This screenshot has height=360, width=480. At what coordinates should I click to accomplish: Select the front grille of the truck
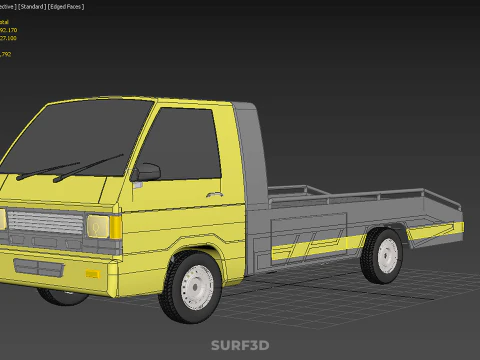tap(45, 222)
